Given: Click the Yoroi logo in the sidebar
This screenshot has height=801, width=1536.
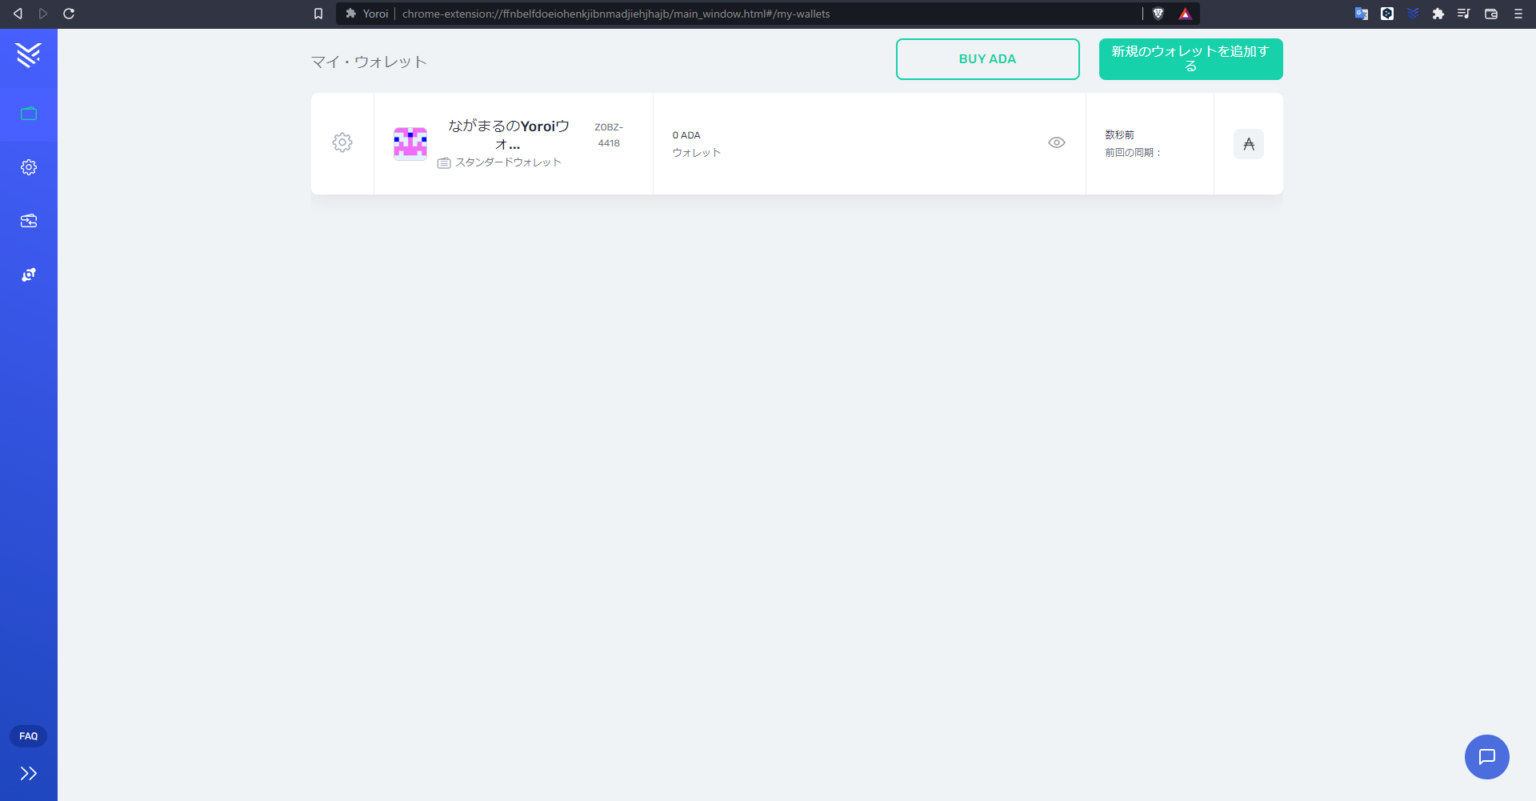Looking at the screenshot, I should click(28, 55).
